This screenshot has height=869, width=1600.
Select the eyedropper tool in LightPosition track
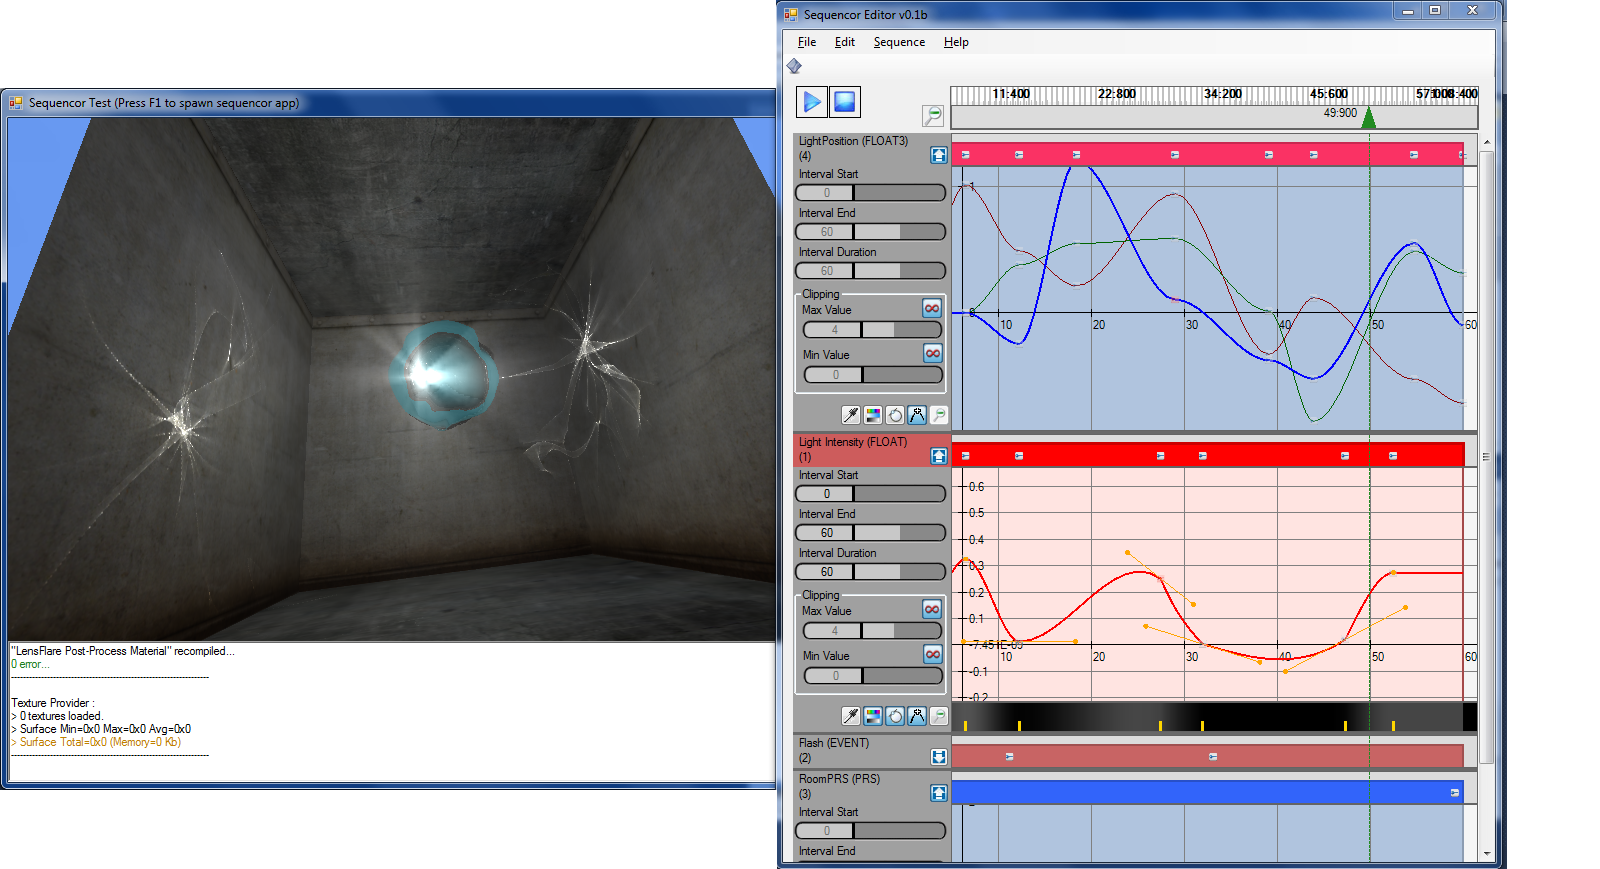pyautogui.click(x=851, y=415)
